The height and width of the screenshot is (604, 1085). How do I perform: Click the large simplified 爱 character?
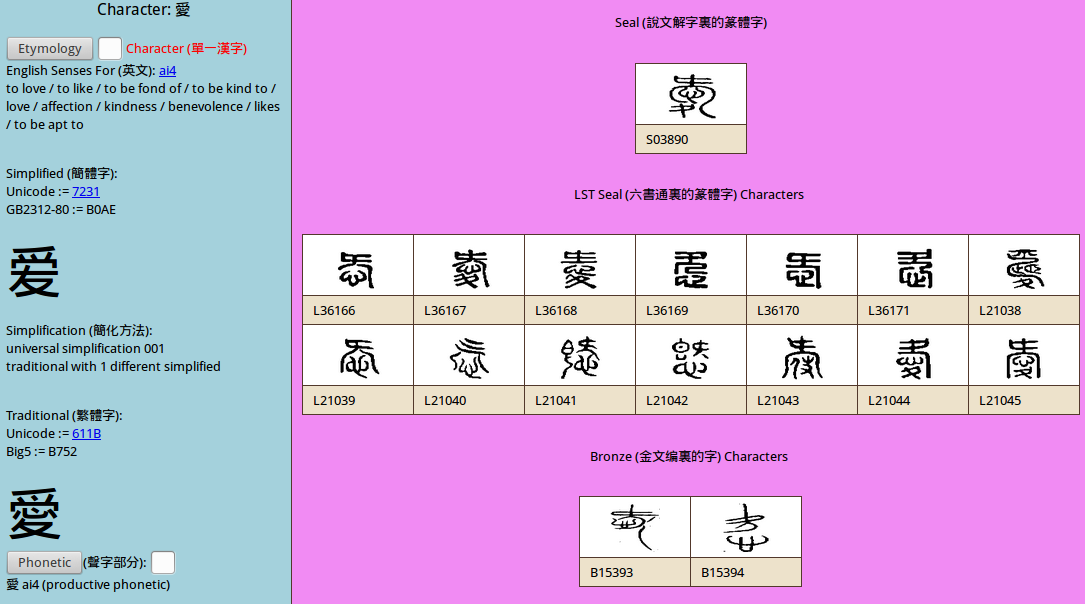click(34, 272)
